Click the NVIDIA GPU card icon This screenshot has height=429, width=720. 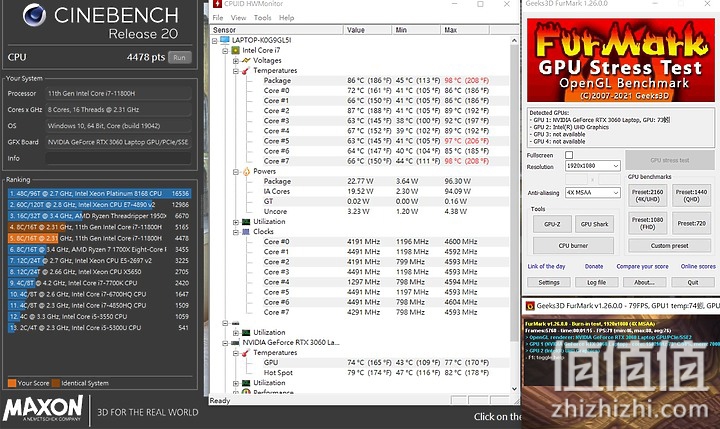point(236,342)
